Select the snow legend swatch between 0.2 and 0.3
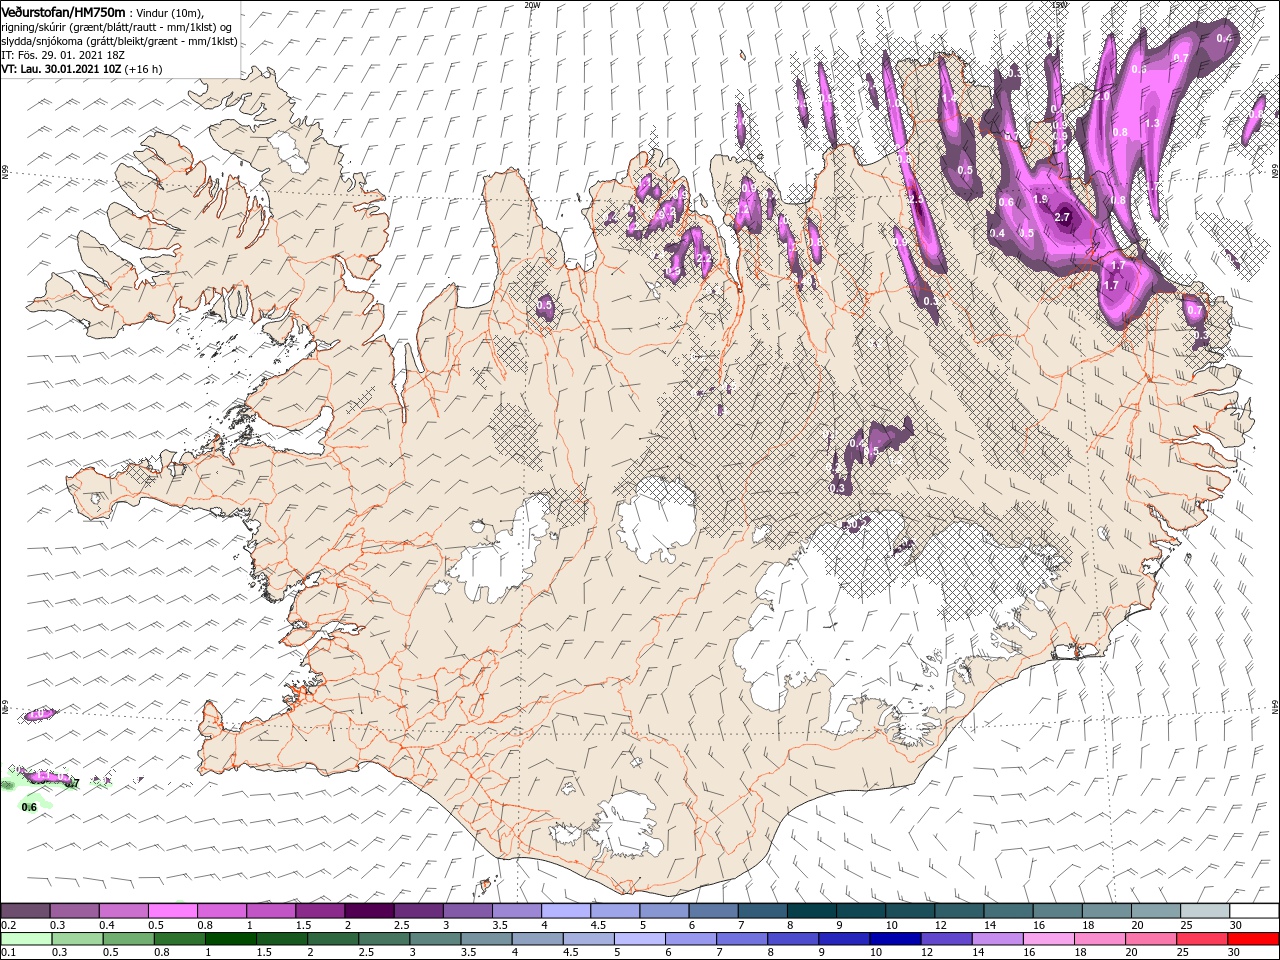The image size is (1280, 960). coord(25,911)
